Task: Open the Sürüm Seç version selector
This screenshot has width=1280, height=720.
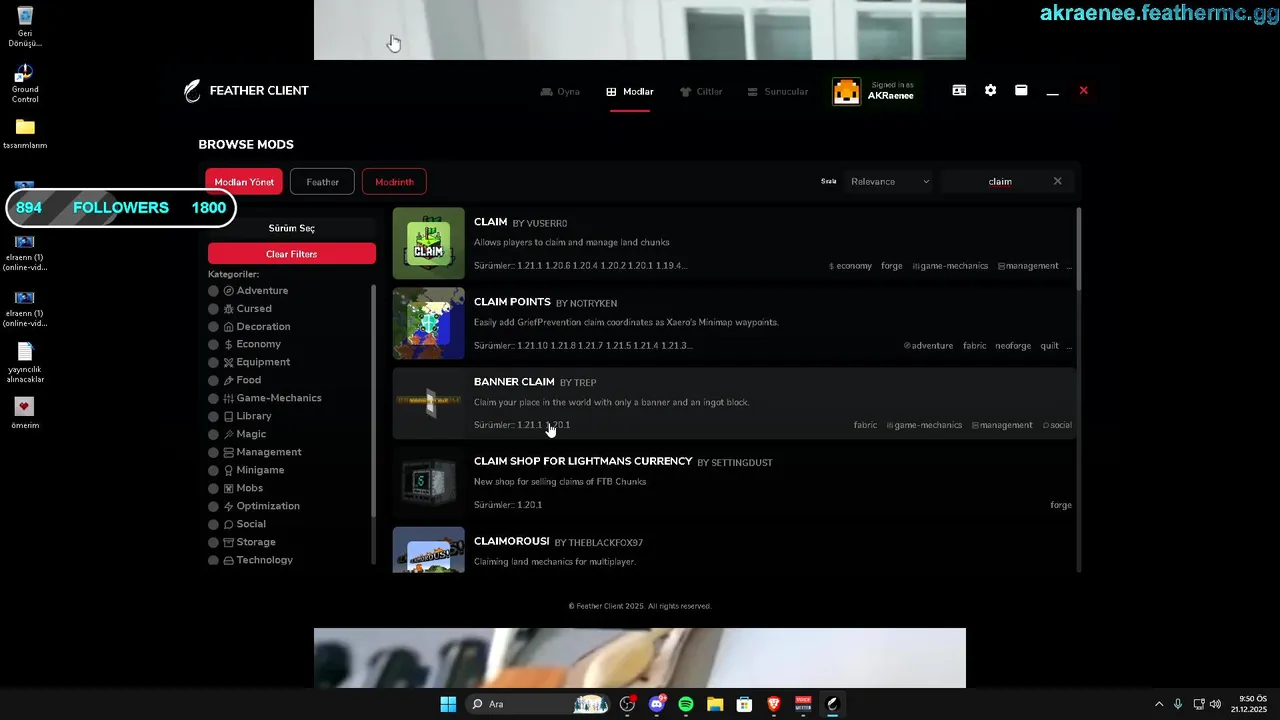Action: [291, 228]
